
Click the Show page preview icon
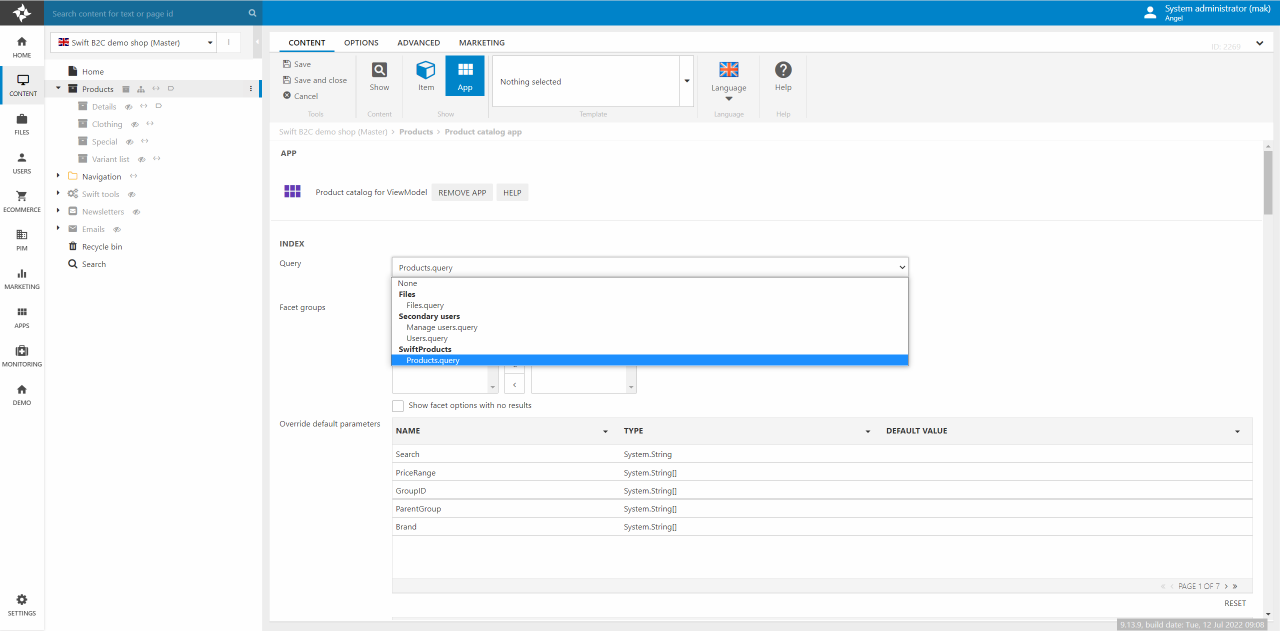click(380, 75)
